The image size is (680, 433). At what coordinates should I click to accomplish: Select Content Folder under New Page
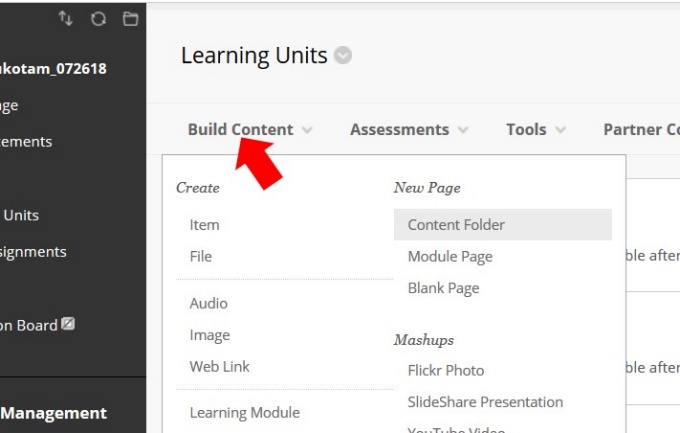pos(456,225)
